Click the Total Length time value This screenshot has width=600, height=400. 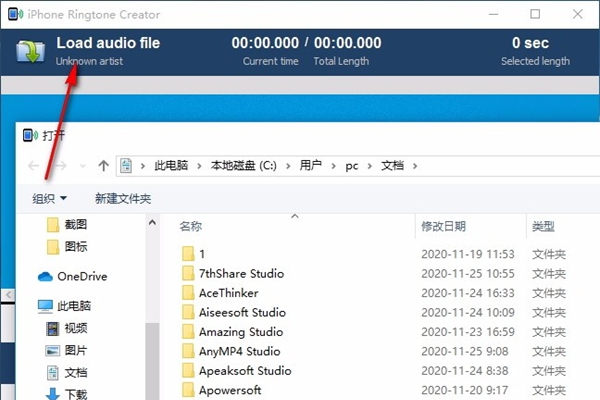tap(347, 43)
